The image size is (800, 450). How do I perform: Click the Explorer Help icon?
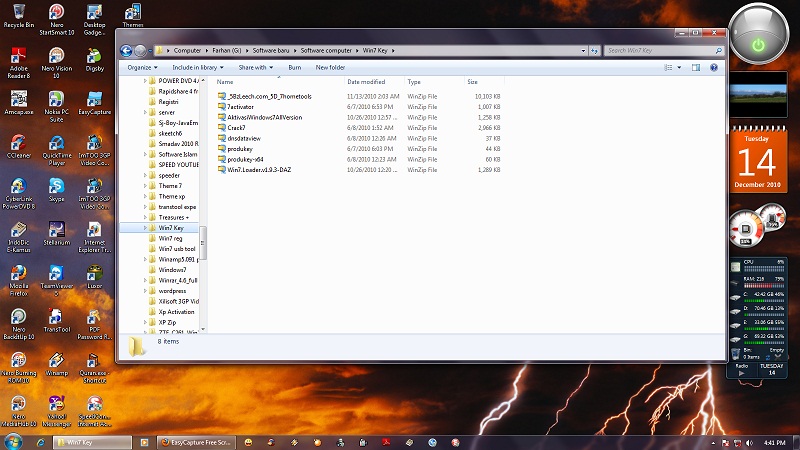[x=714, y=67]
